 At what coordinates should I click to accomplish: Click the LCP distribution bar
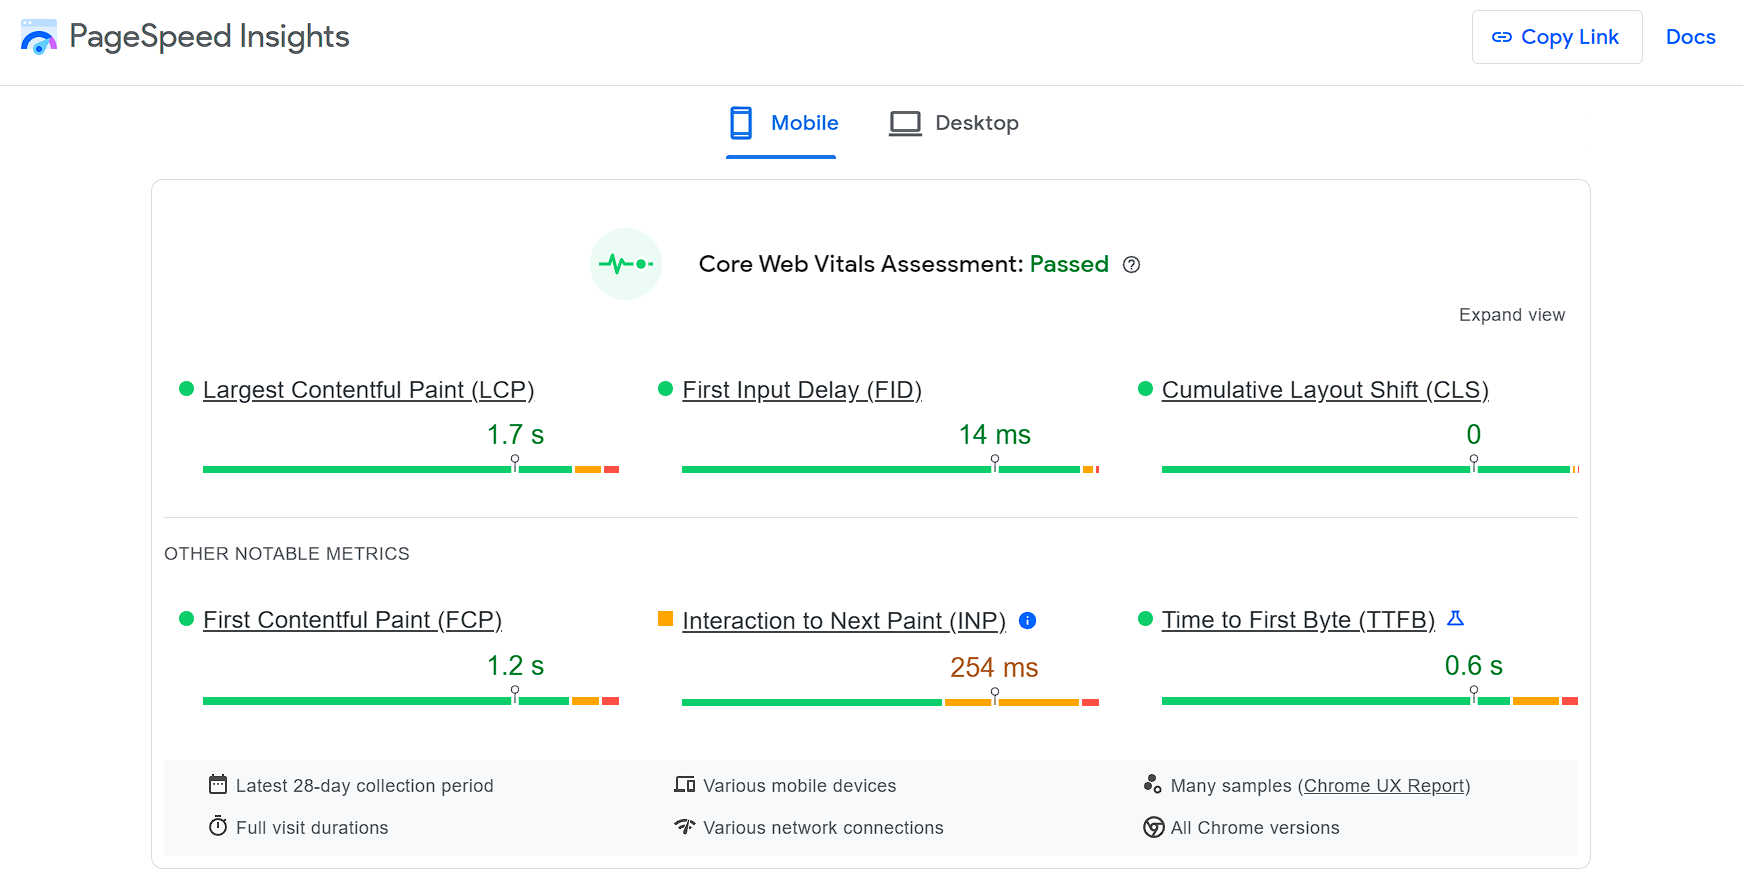411,469
